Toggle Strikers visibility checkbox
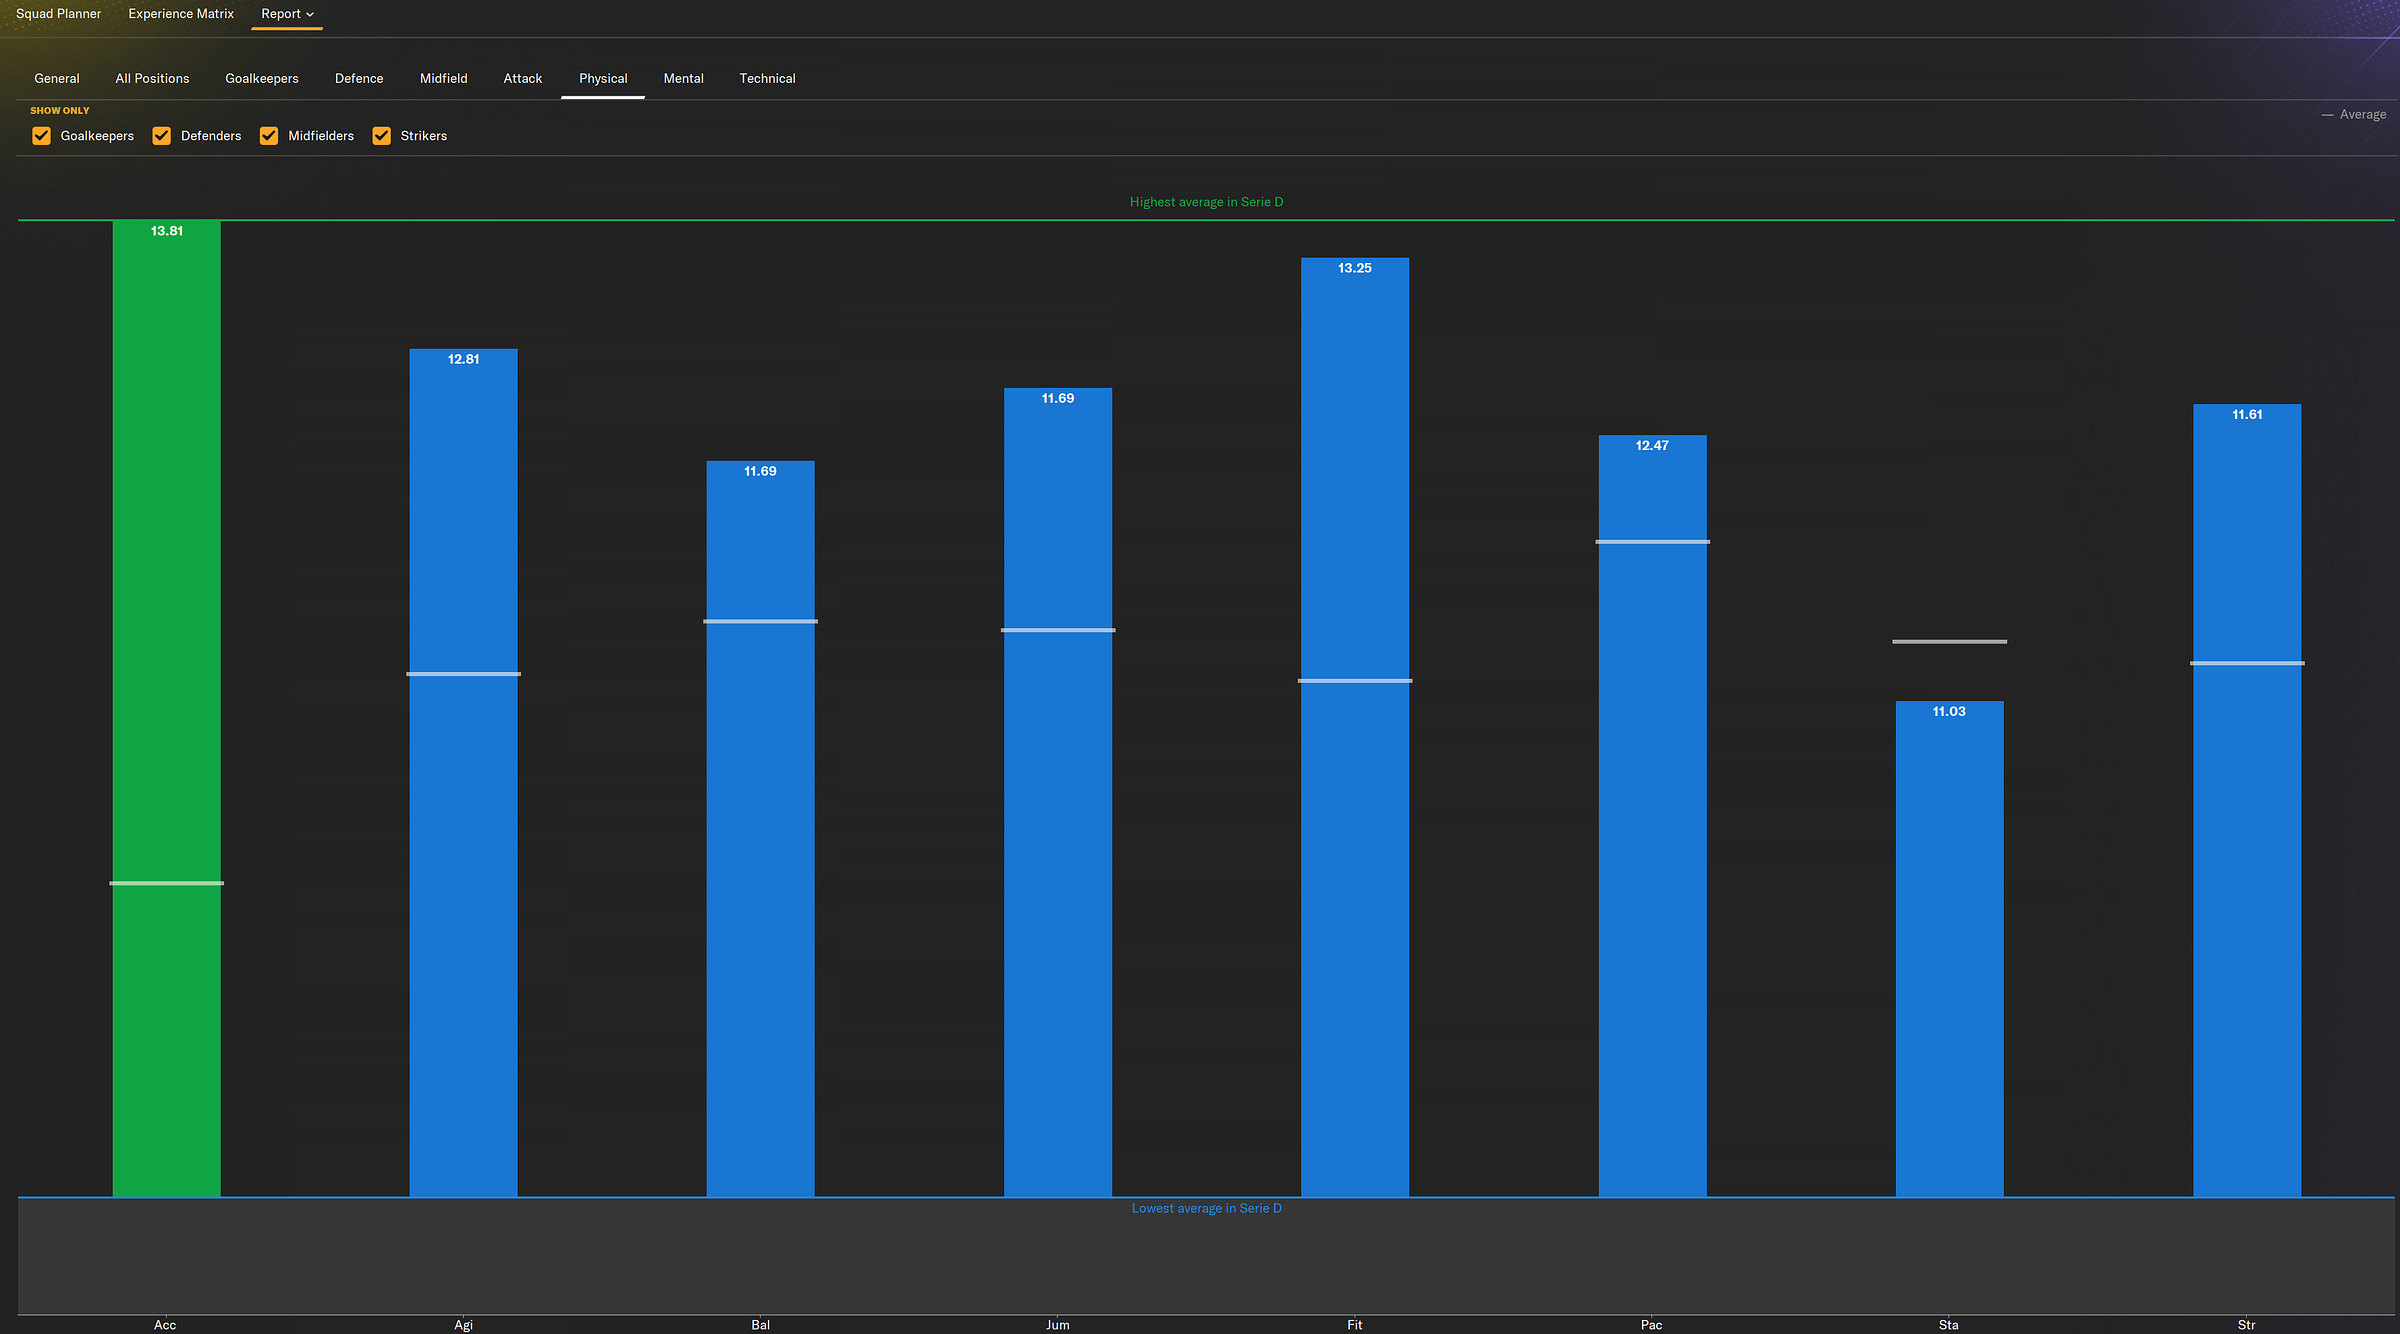This screenshot has width=2400, height=1334. [381, 135]
